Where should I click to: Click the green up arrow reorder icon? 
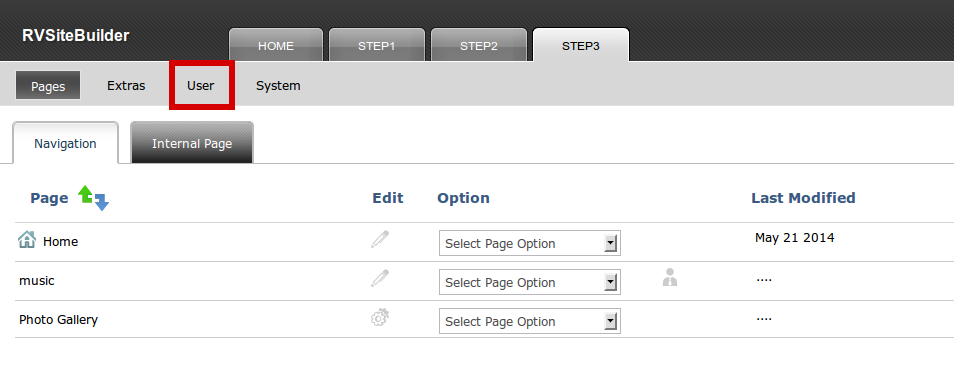(x=86, y=194)
